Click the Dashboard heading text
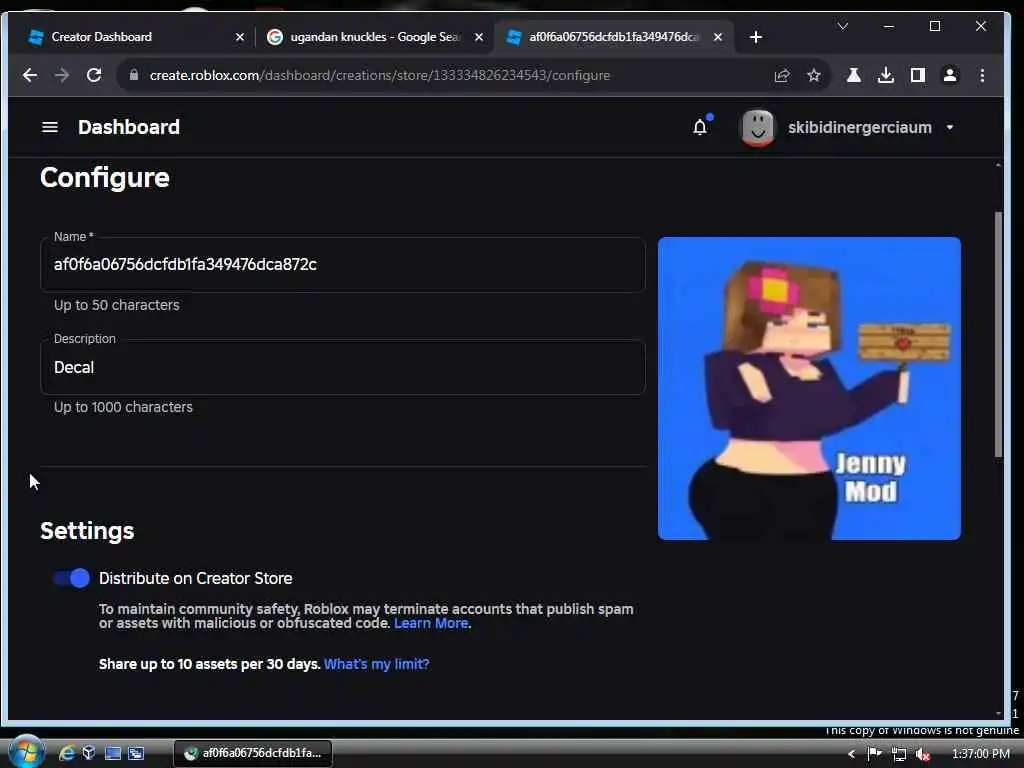Screen dimensions: 1024x768 (129, 127)
